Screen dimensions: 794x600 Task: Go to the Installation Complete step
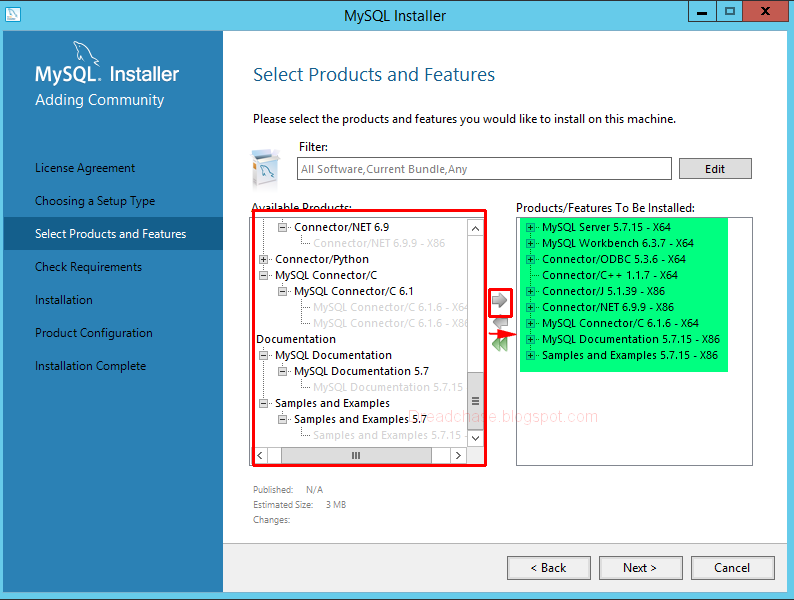tap(90, 366)
